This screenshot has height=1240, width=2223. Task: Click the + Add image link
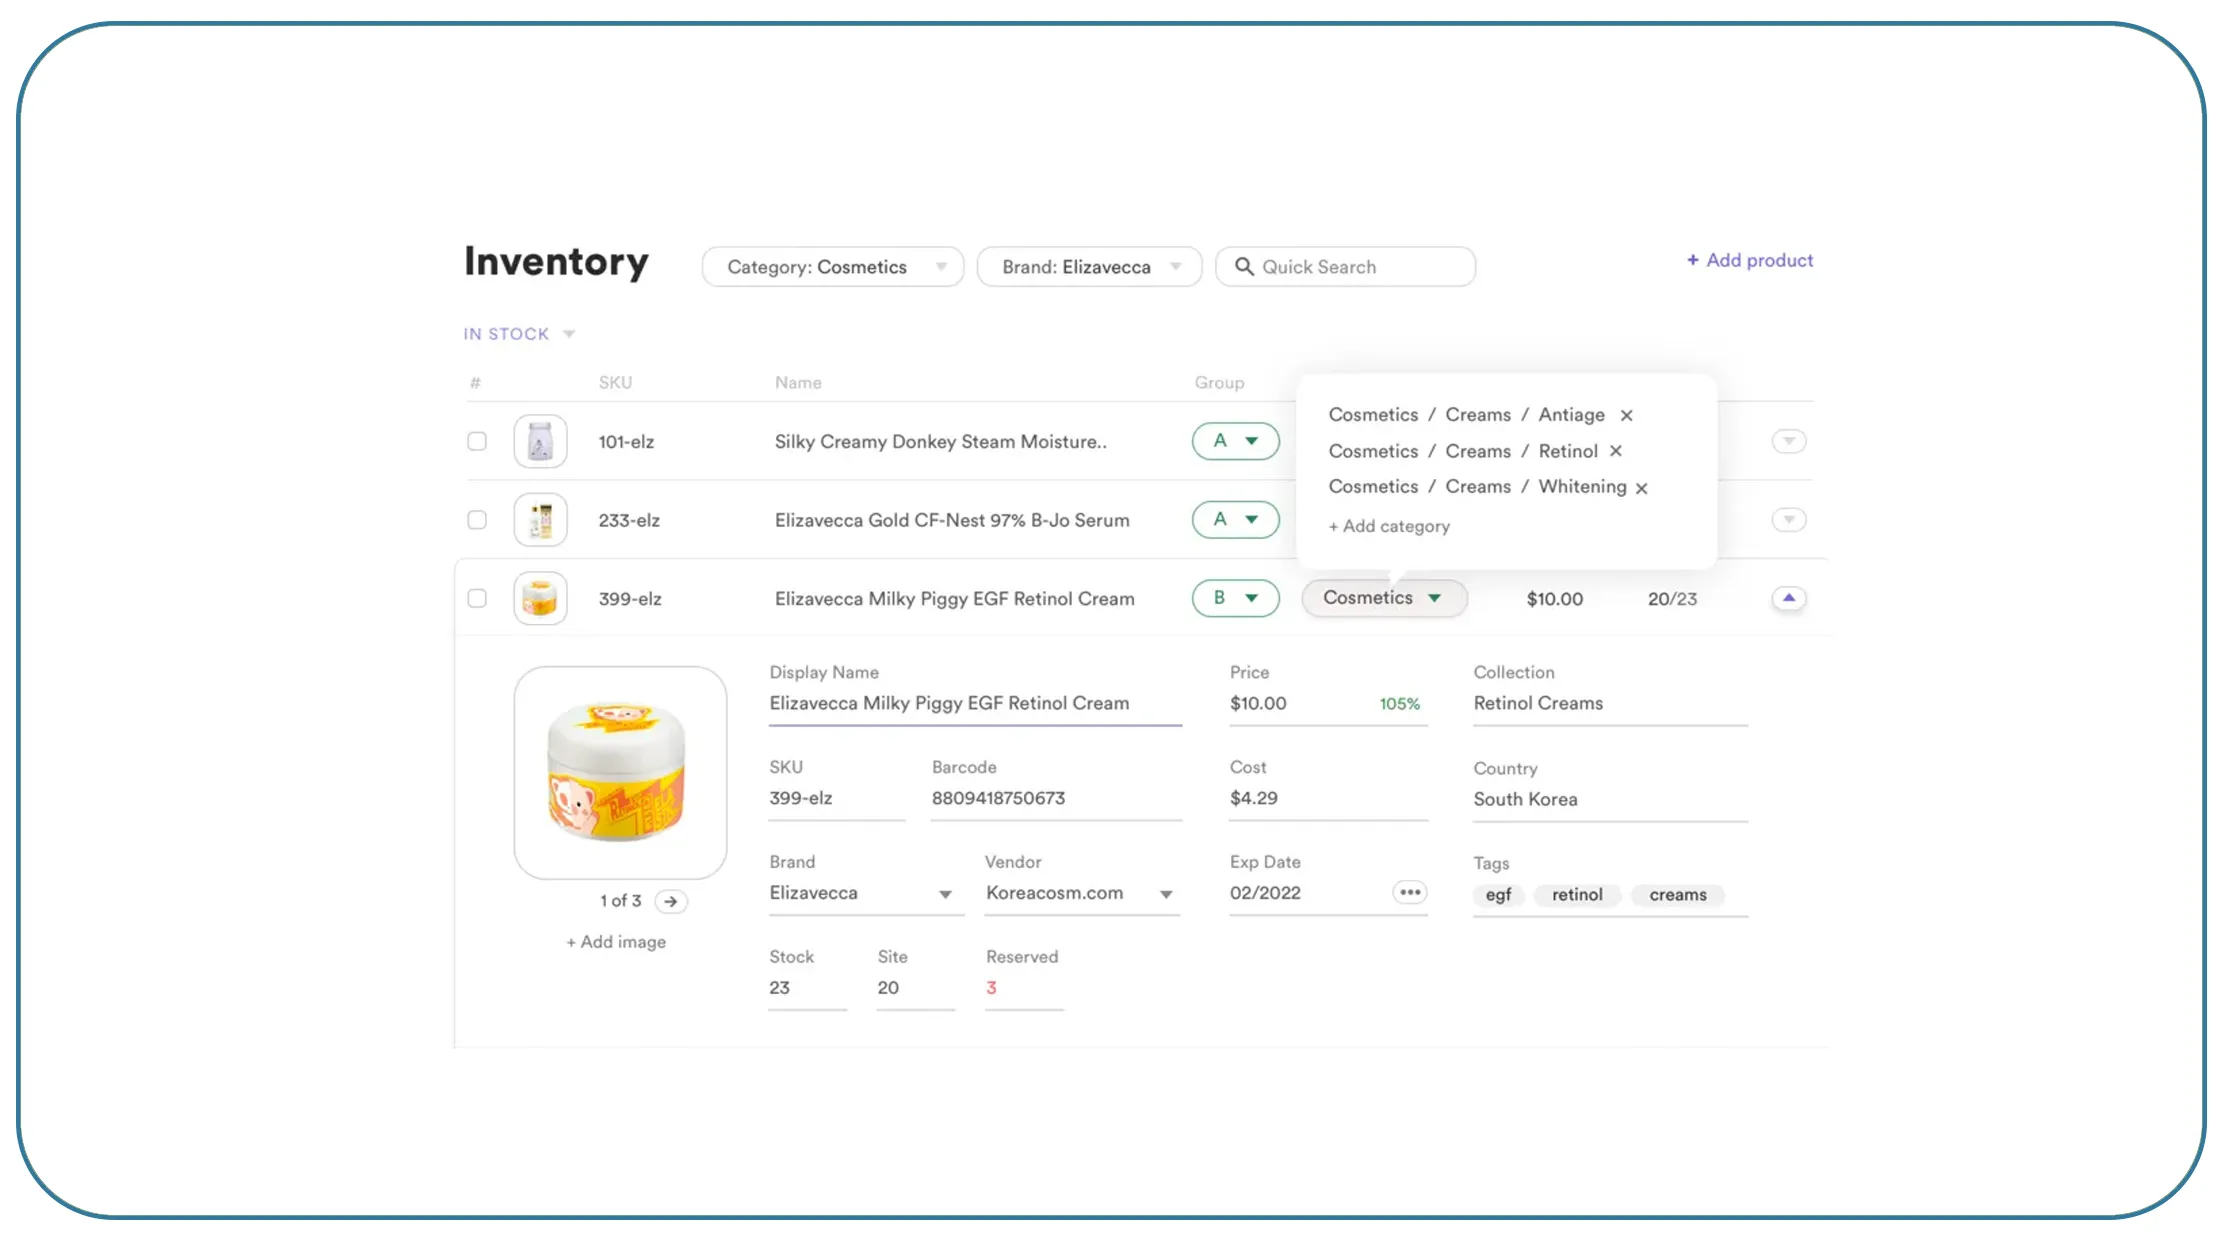(616, 942)
